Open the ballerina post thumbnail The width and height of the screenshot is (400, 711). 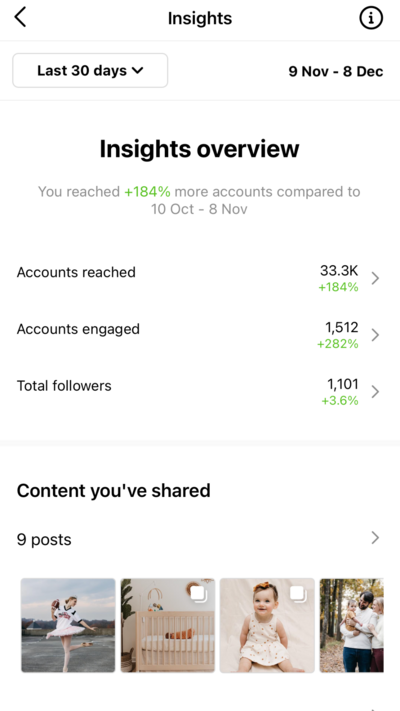[68, 625]
